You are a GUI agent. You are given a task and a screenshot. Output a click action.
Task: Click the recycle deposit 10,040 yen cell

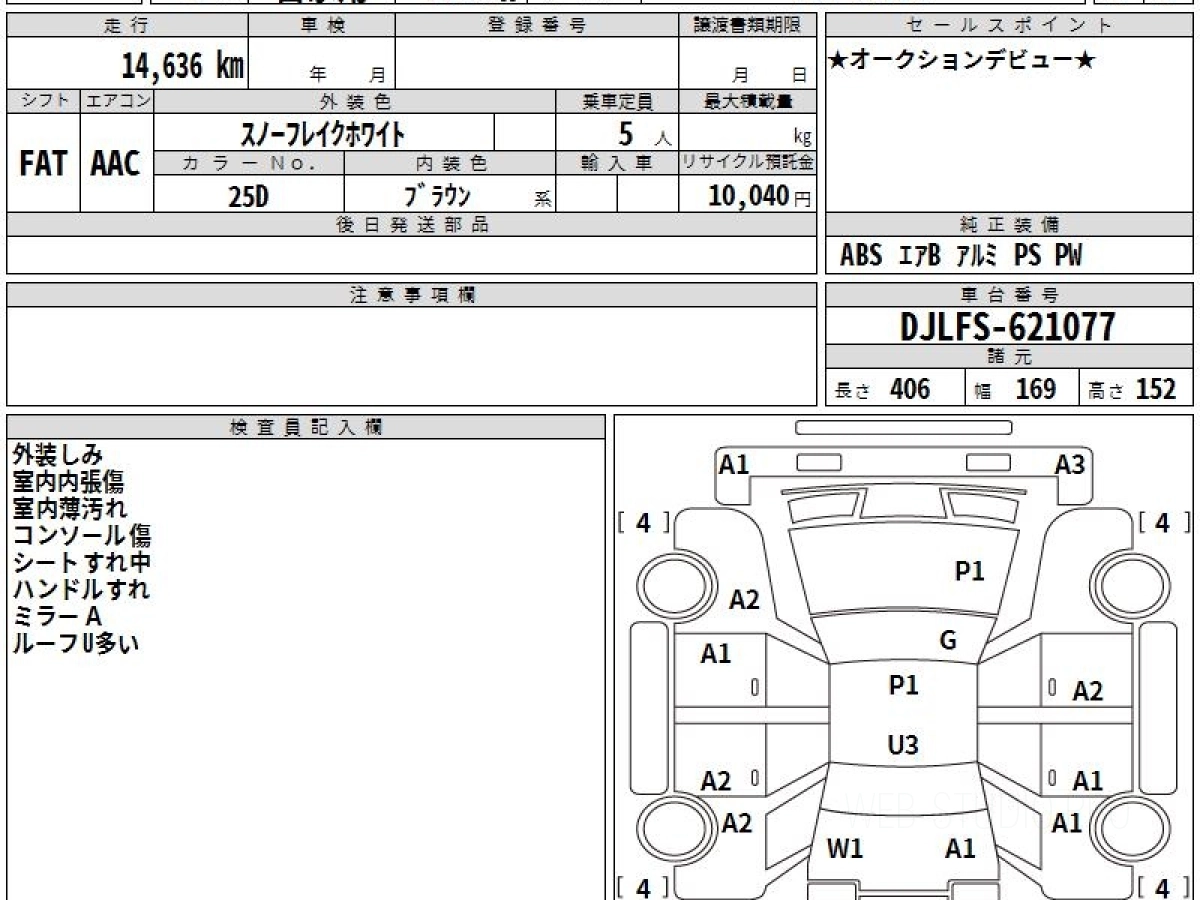click(x=746, y=195)
